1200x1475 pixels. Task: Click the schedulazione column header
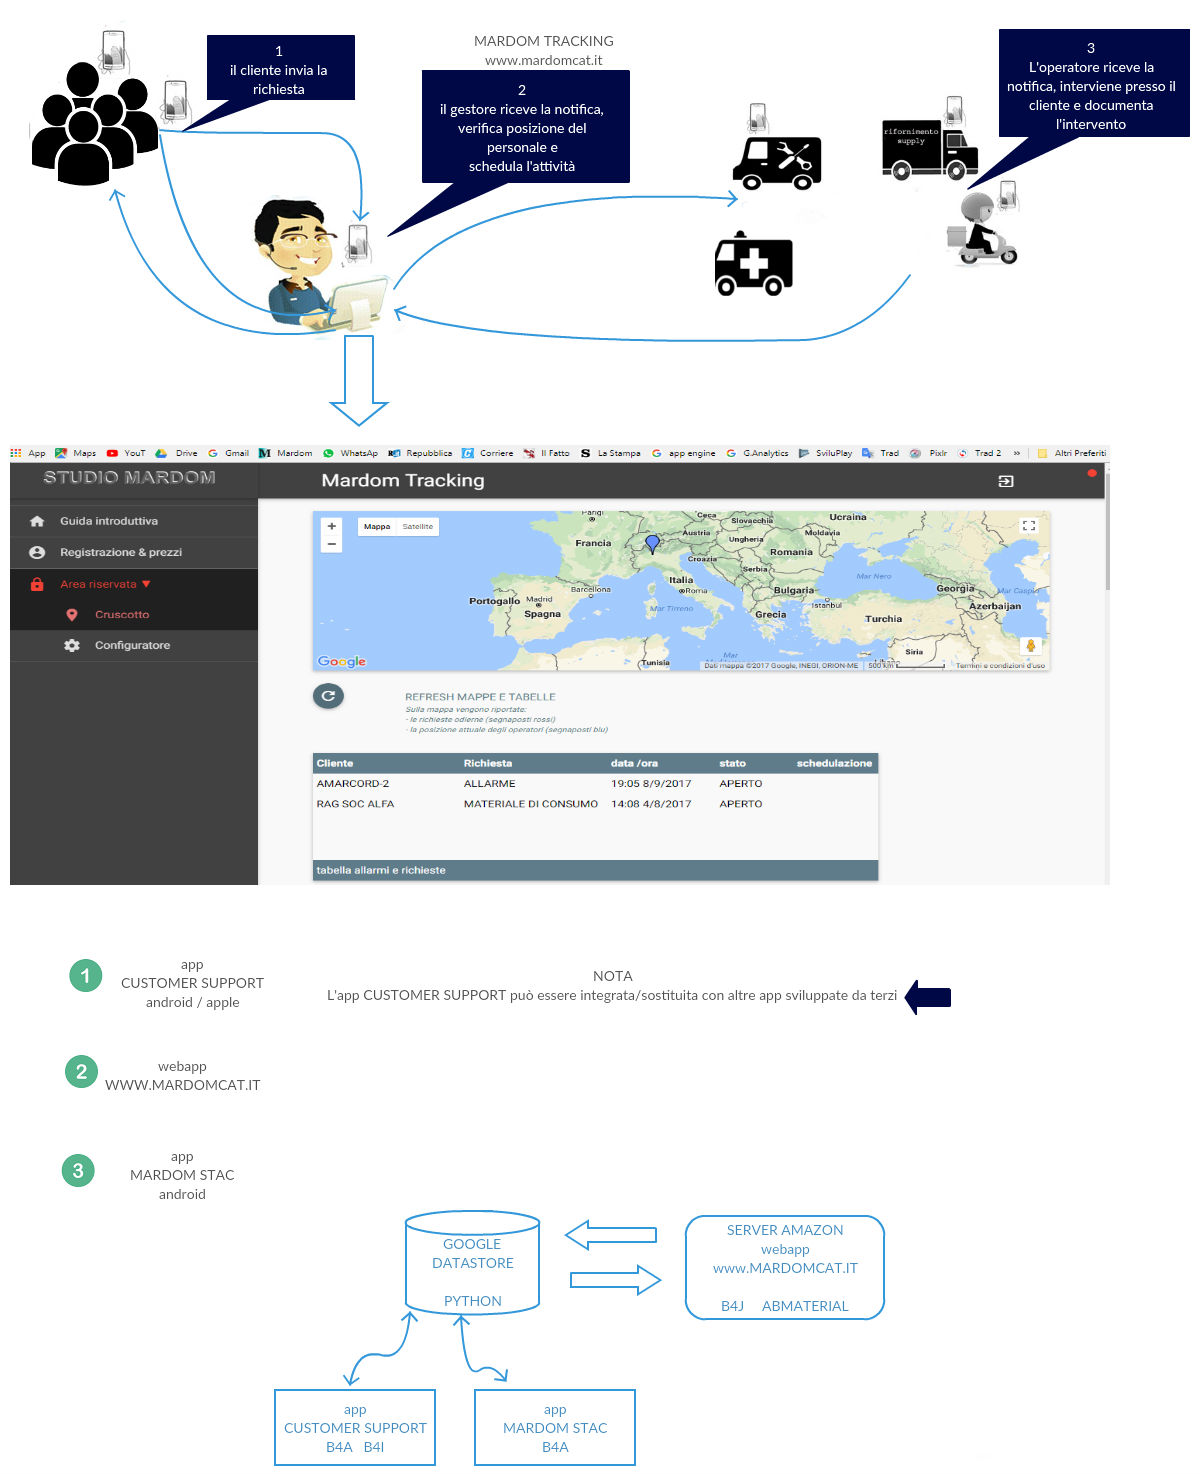tap(834, 763)
